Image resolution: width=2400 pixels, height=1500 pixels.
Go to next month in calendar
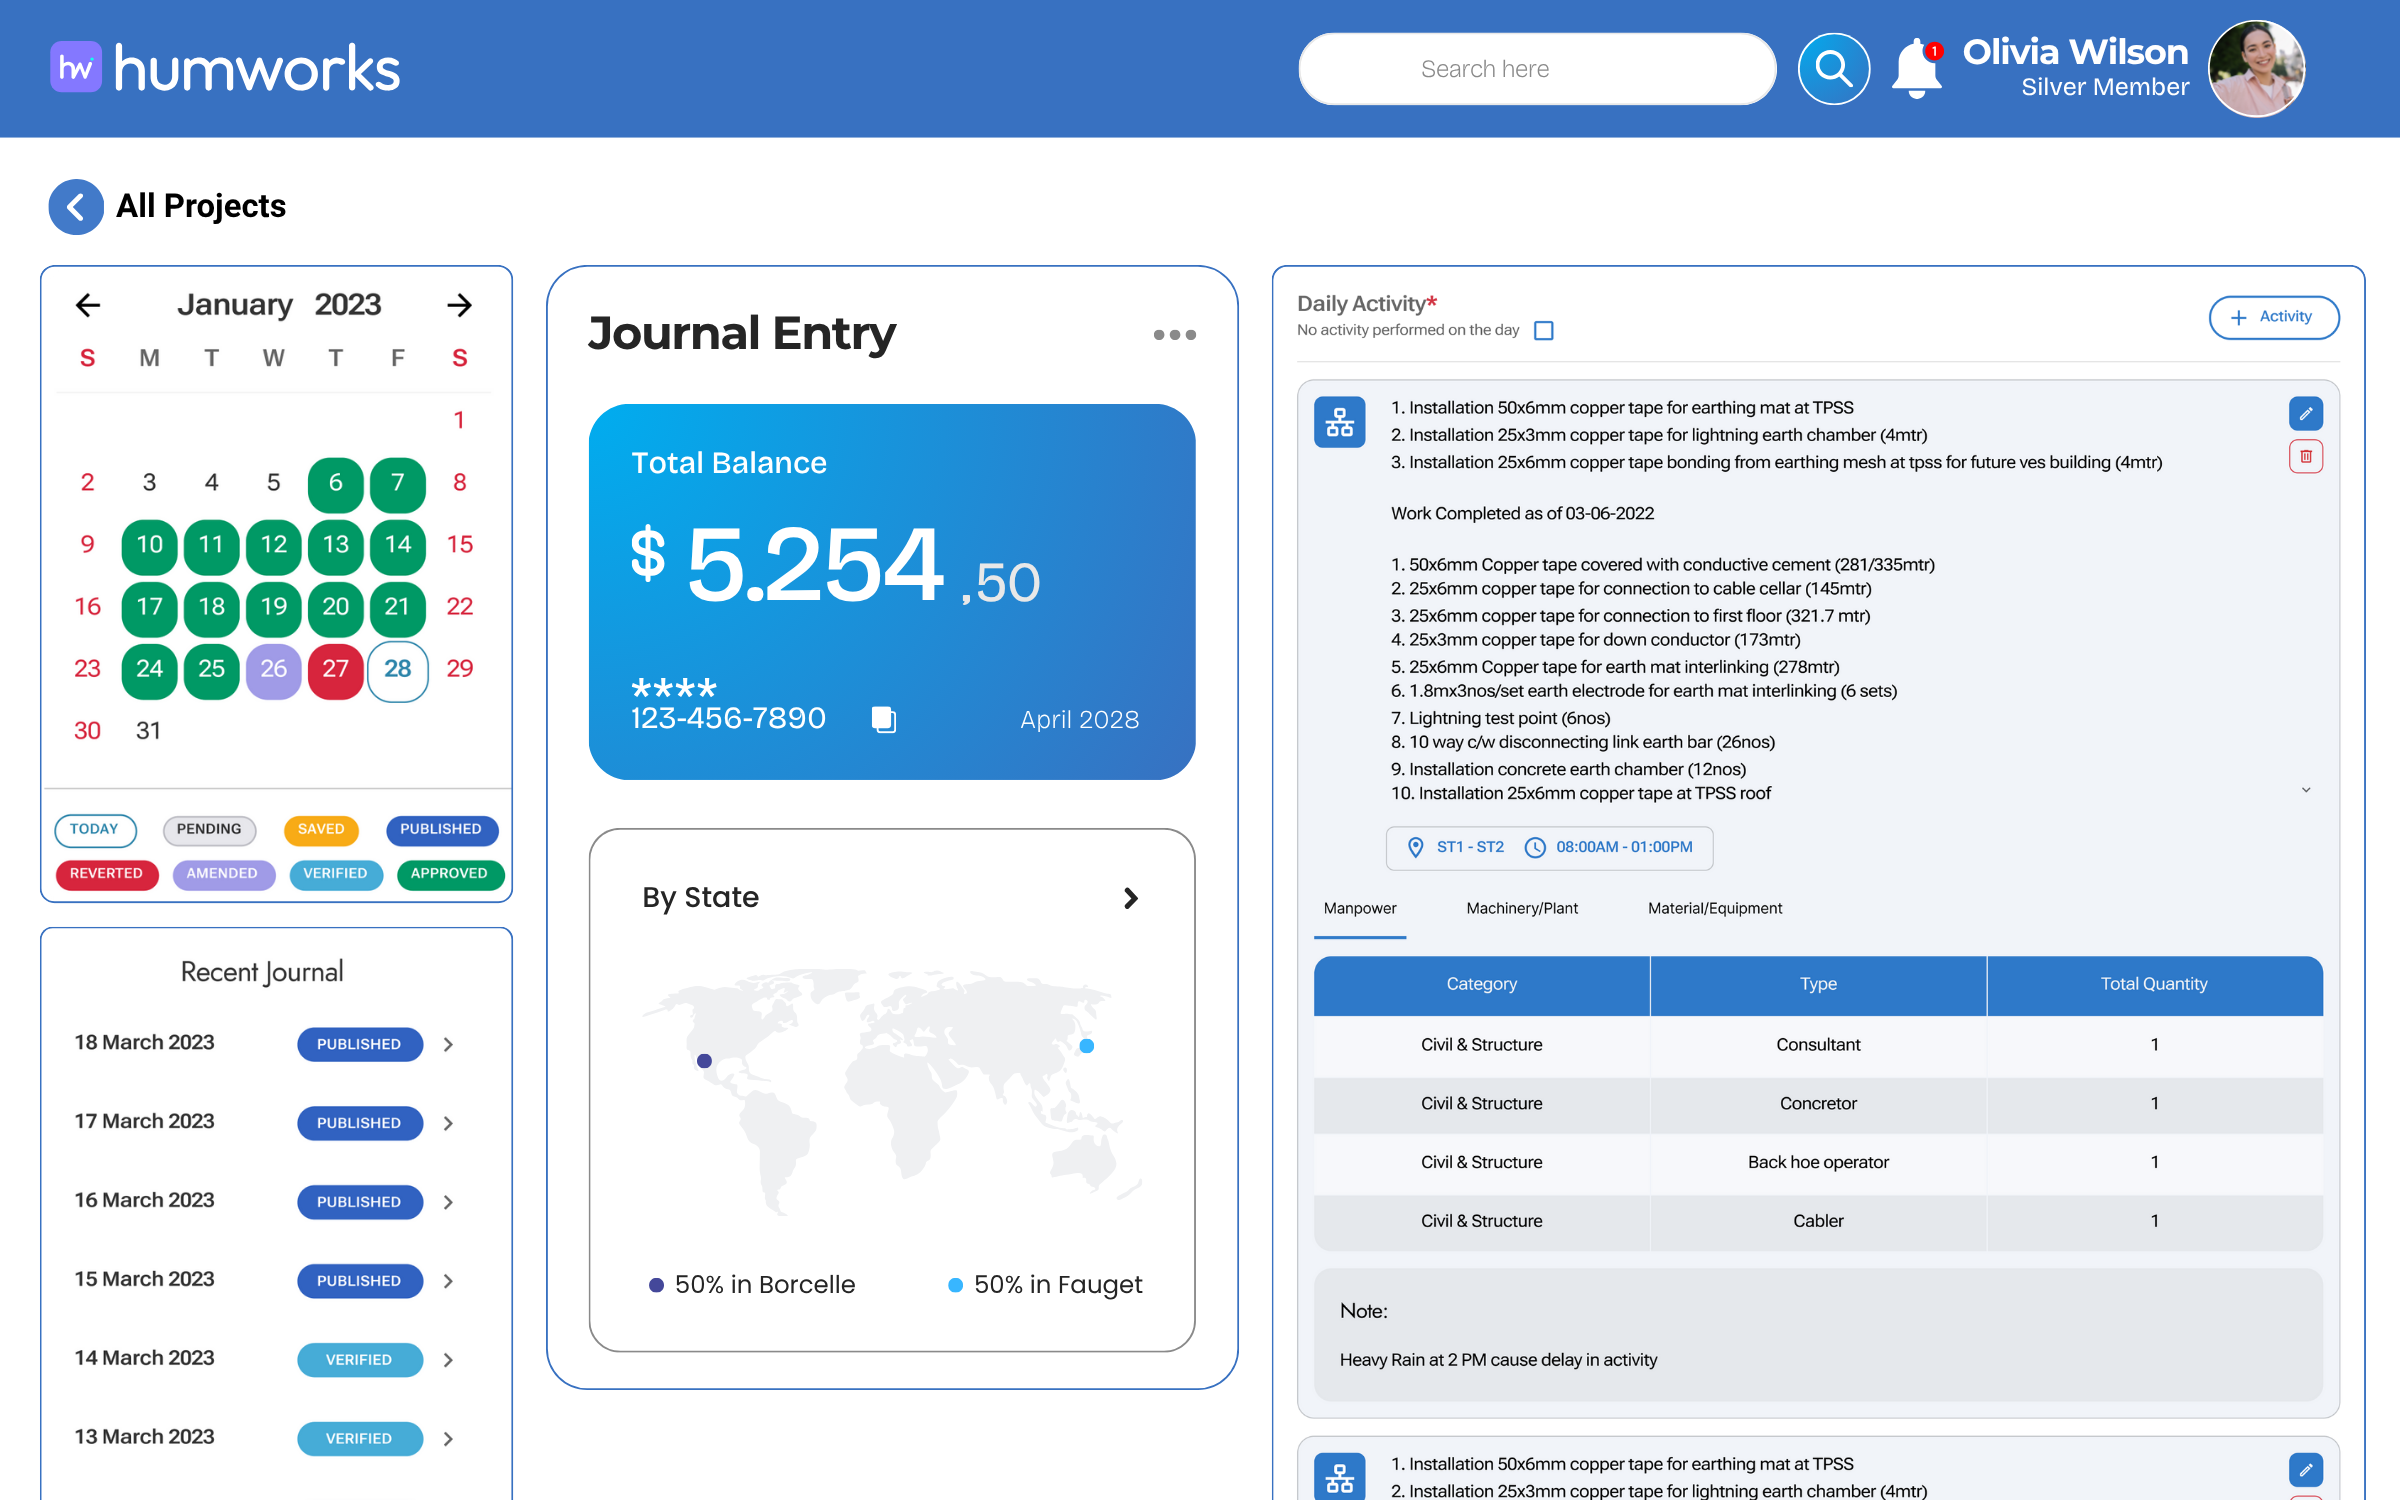point(459,305)
